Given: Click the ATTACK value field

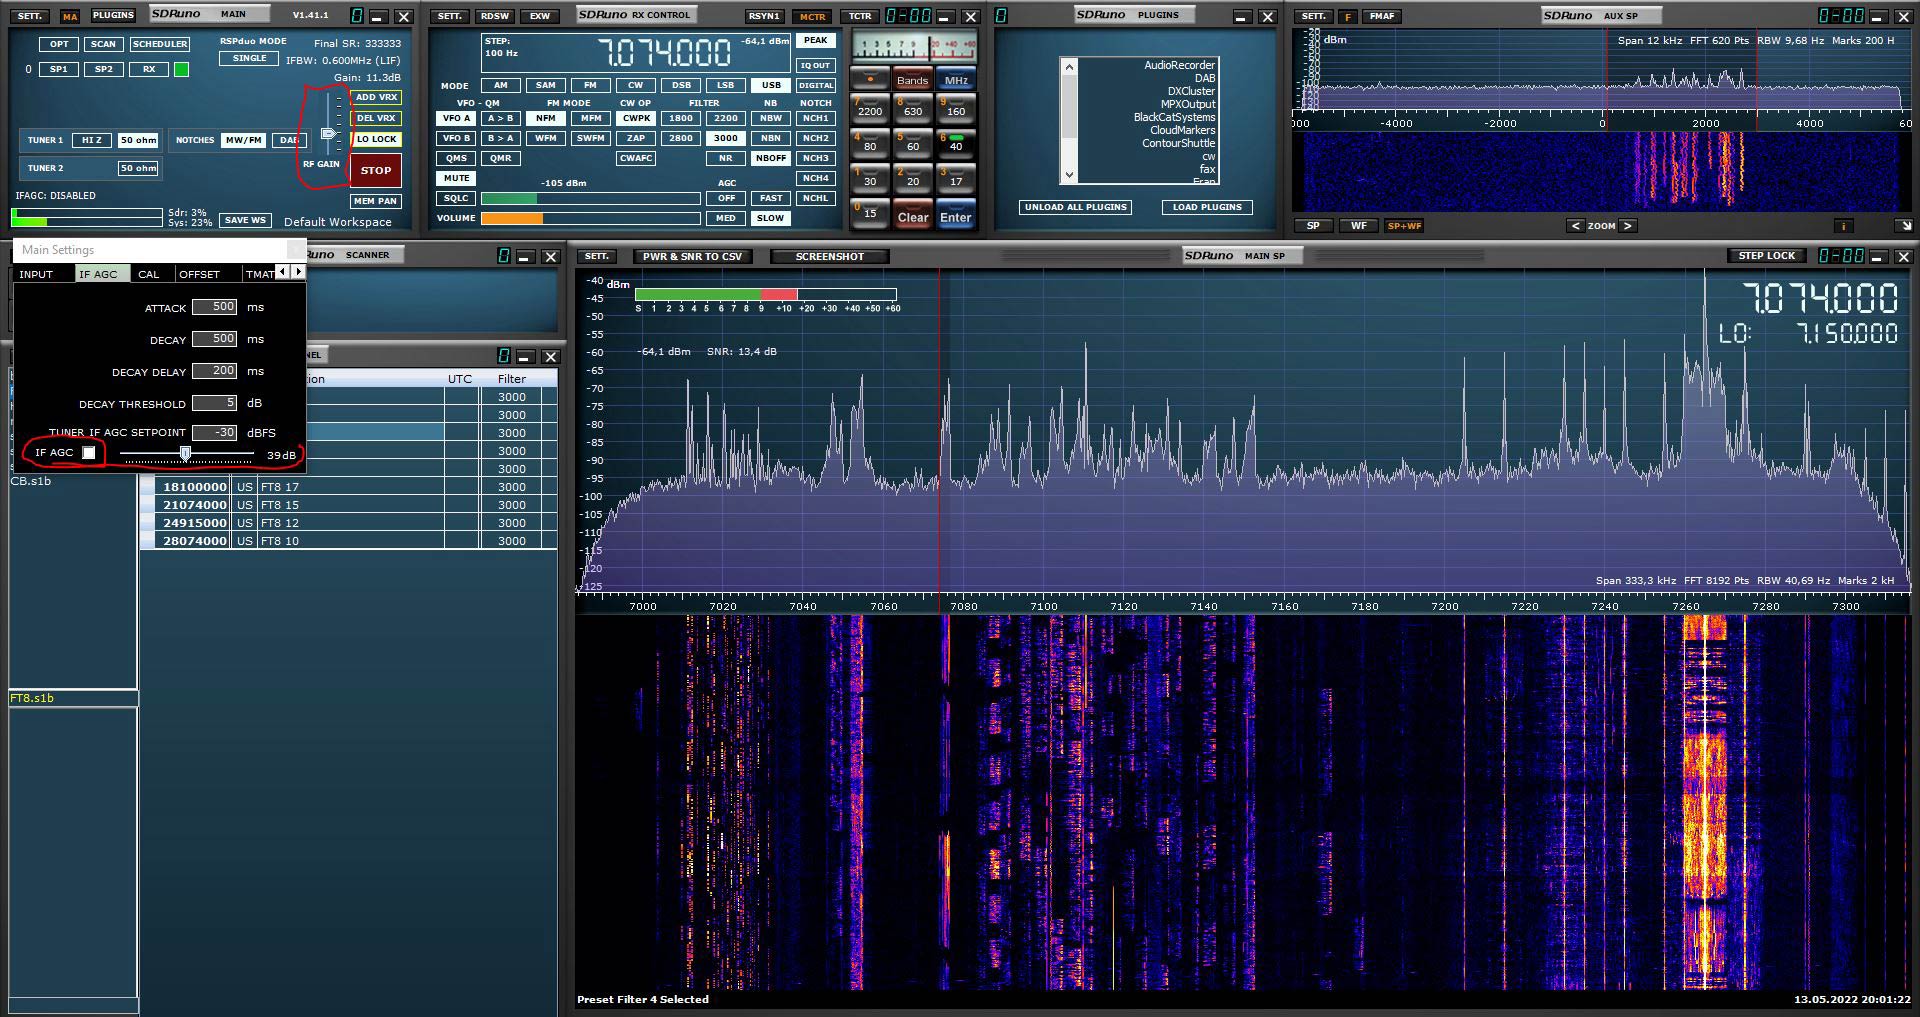Looking at the screenshot, I should tap(214, 307).
